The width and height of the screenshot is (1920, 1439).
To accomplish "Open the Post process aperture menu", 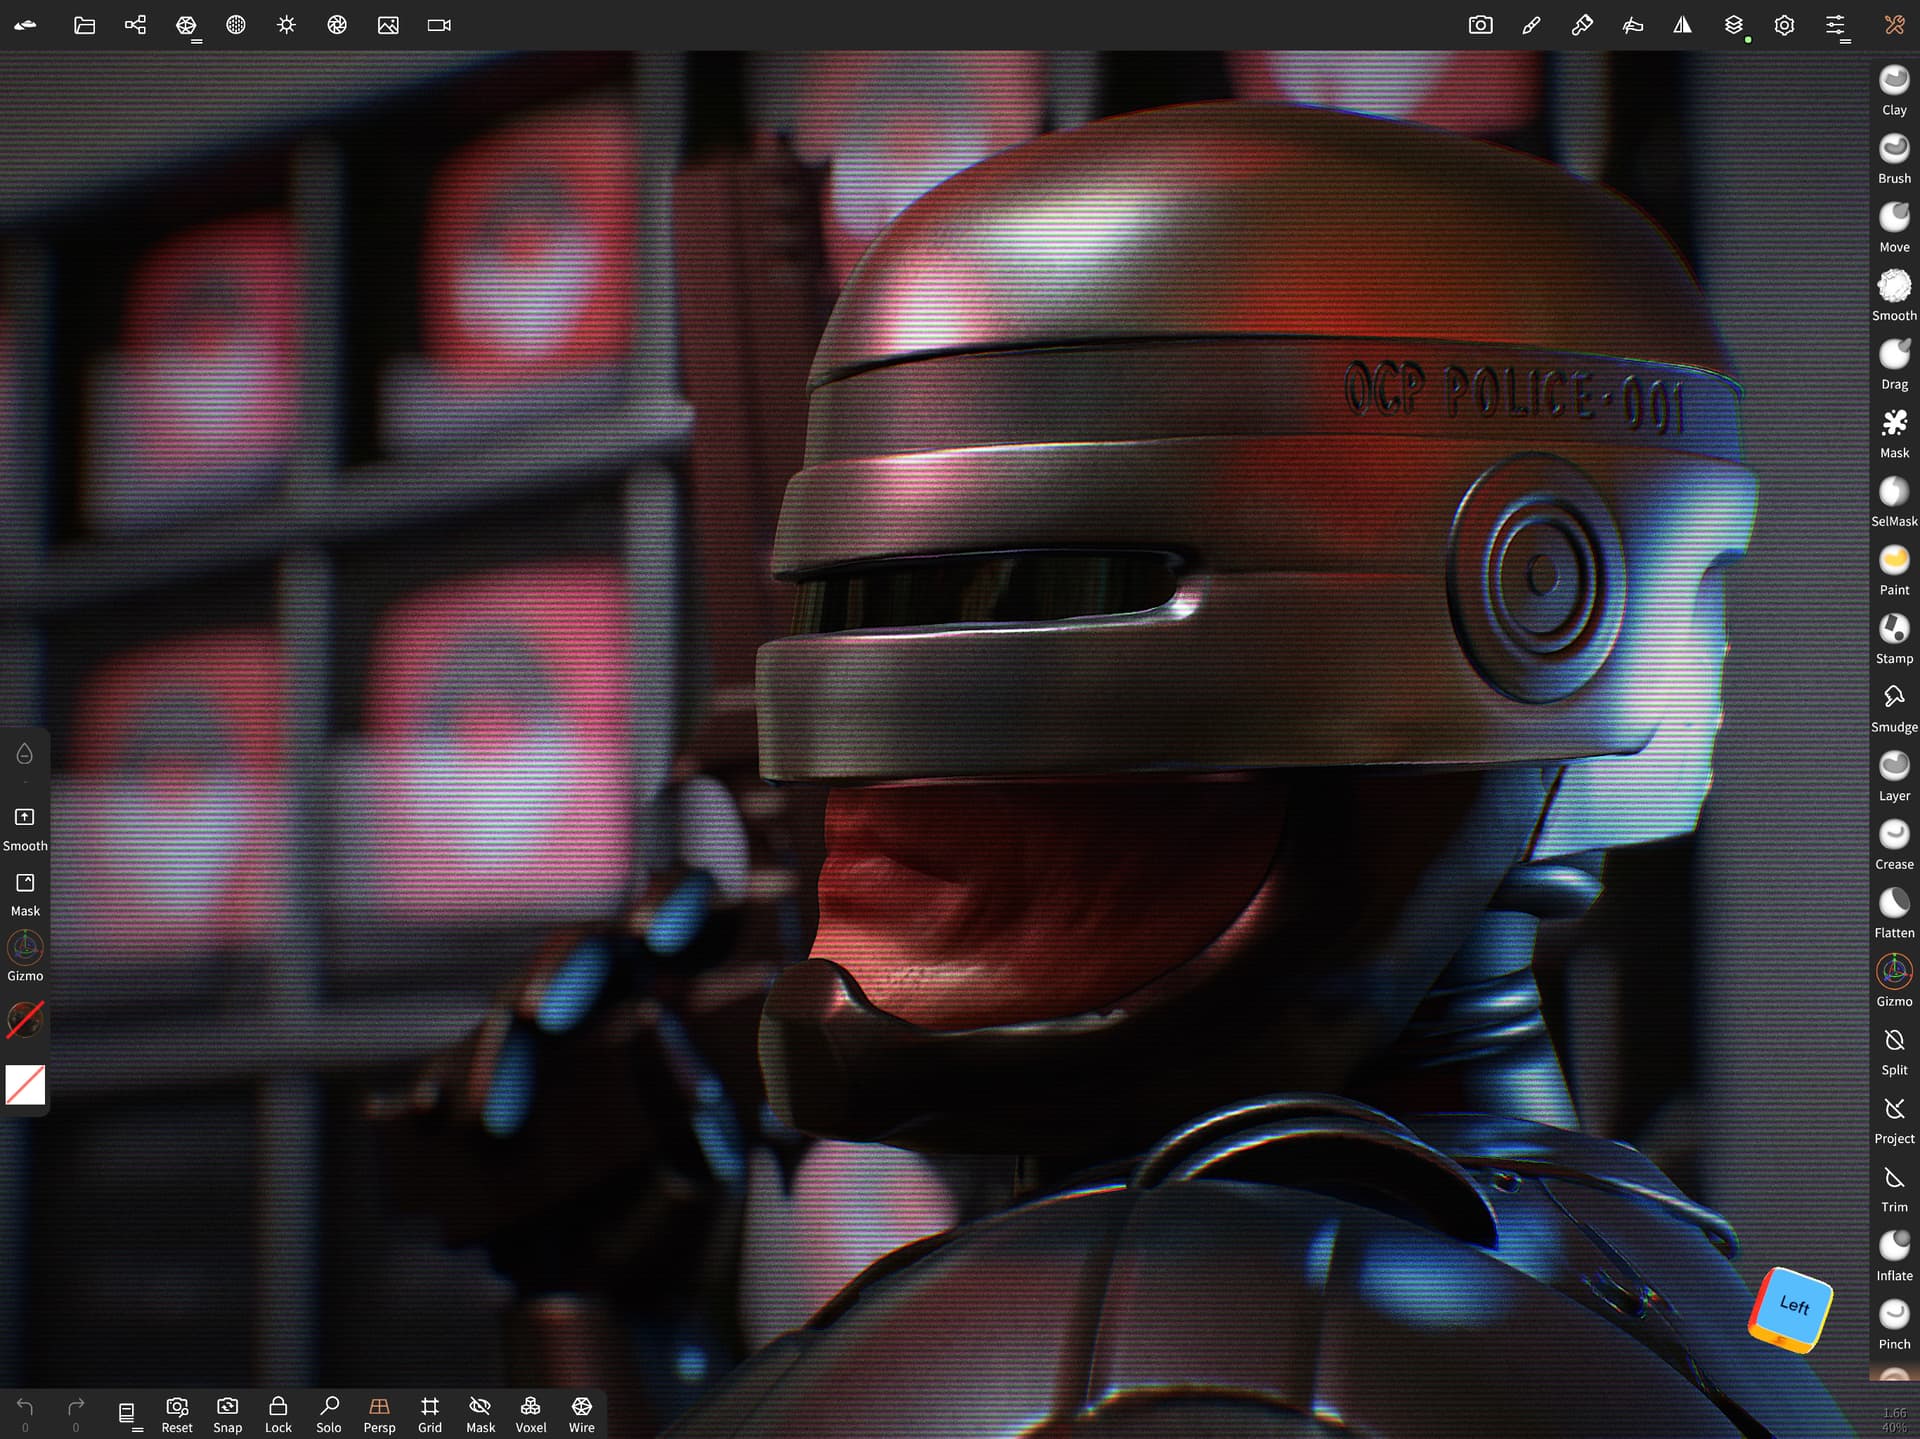I will tap(337, 25).
